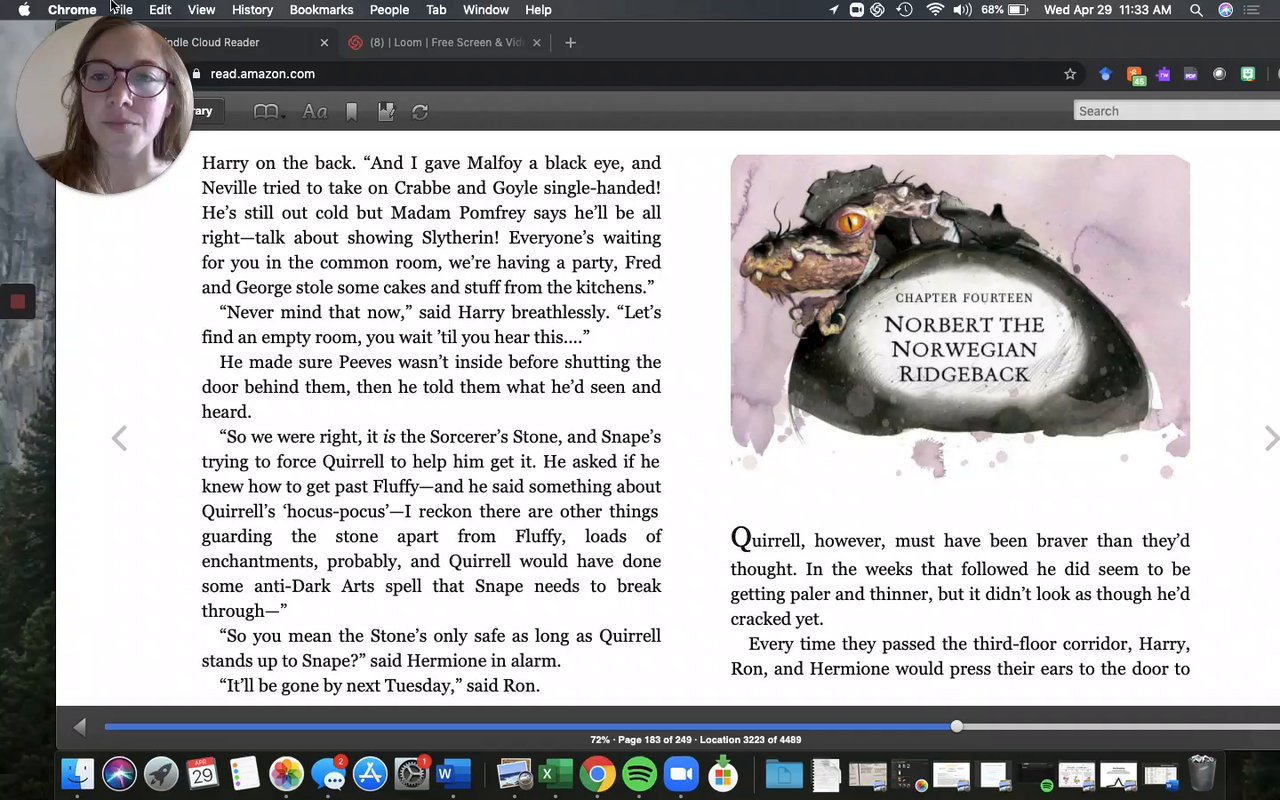Click the back arrow beside progress bar

click(x=80, y=727)
